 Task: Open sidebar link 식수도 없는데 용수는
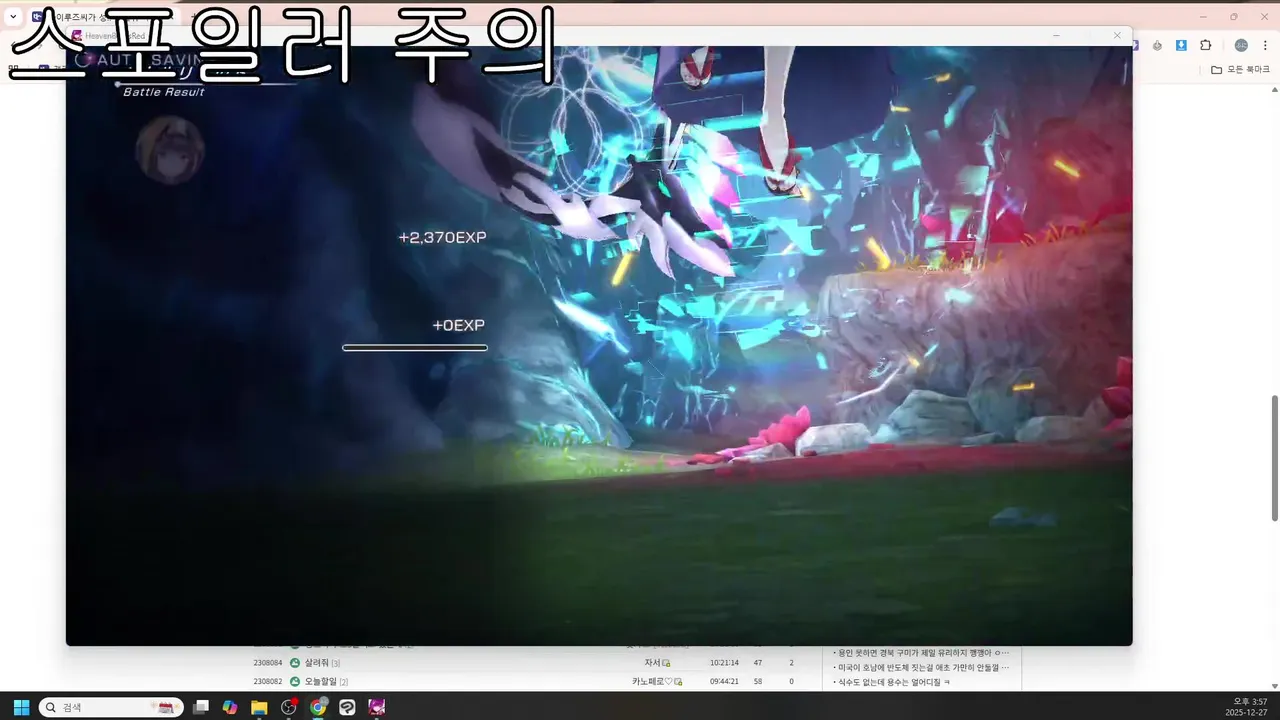click(x=892, y=682)
